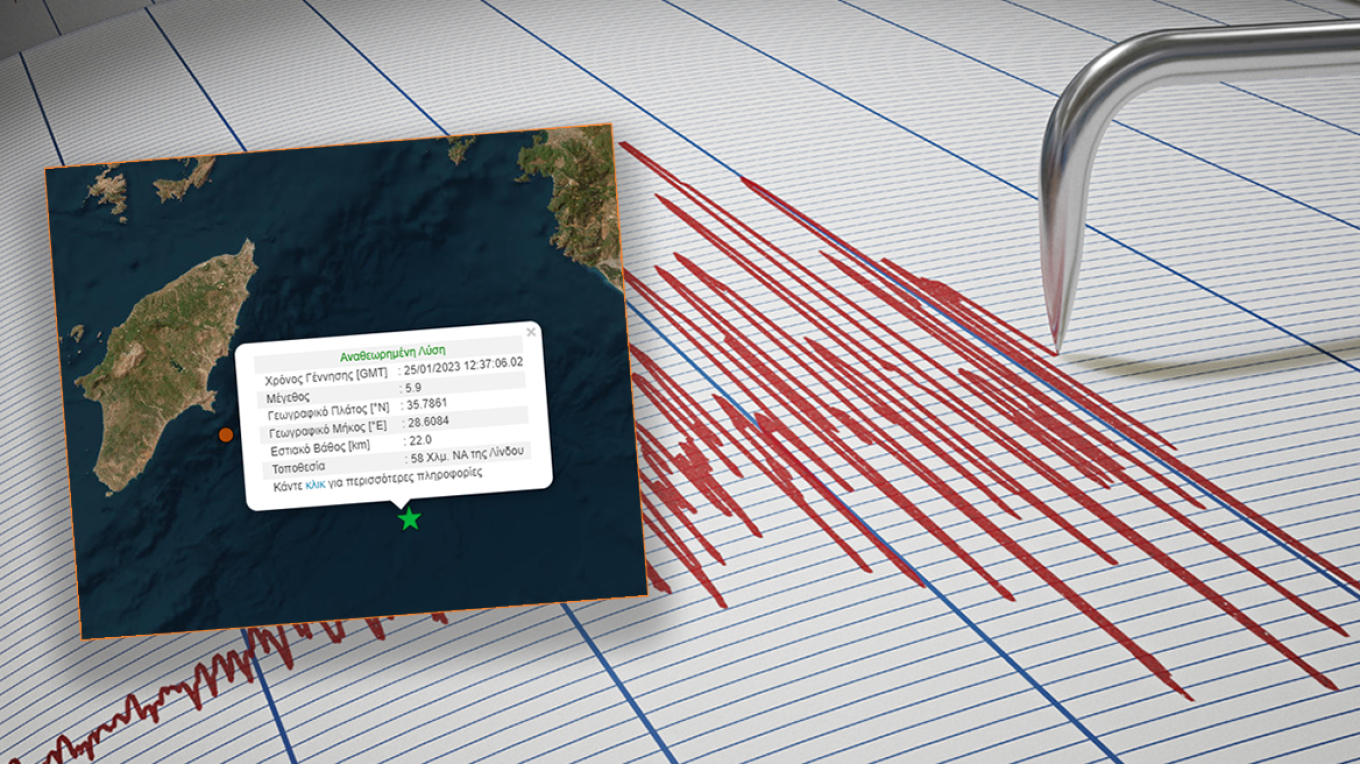Click the small island at the map's top center
This screenshot has height=764, width=1360.
coord(460,149)
